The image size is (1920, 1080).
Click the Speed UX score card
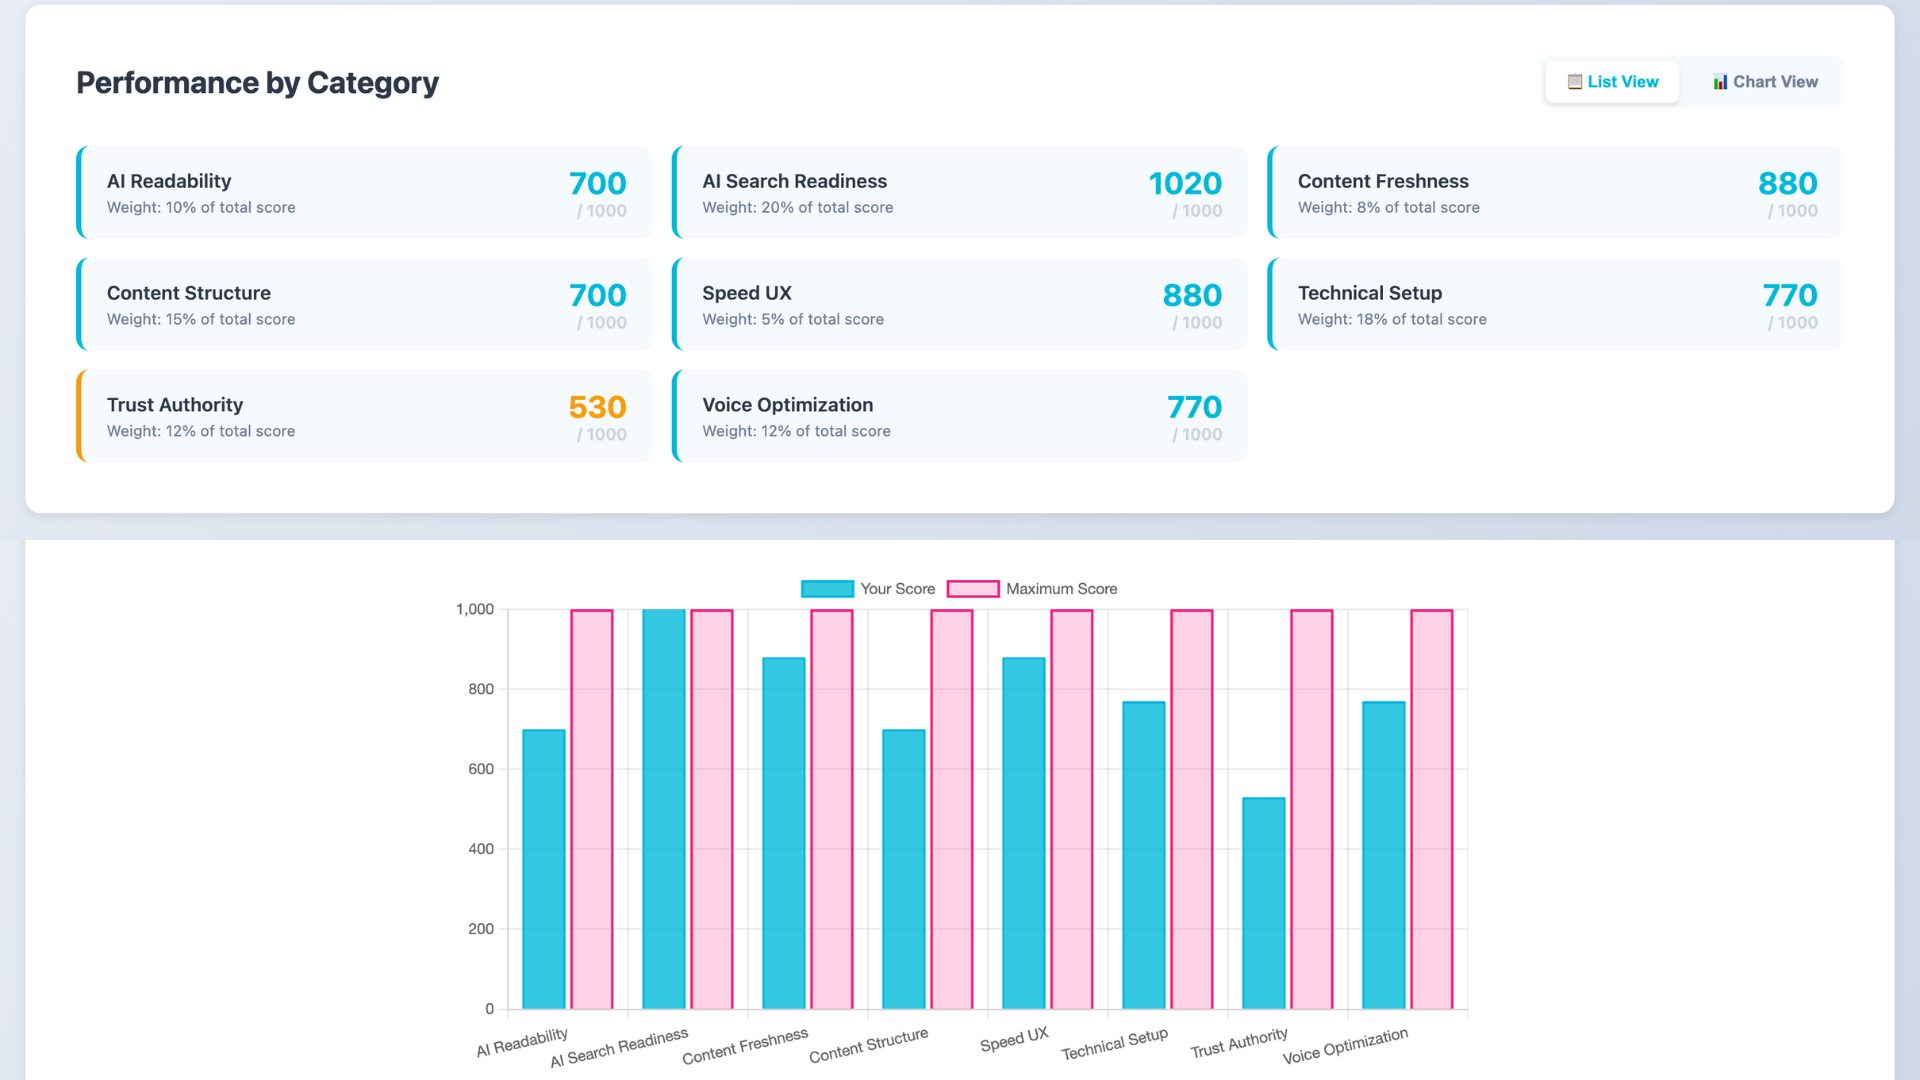point(959,304)
